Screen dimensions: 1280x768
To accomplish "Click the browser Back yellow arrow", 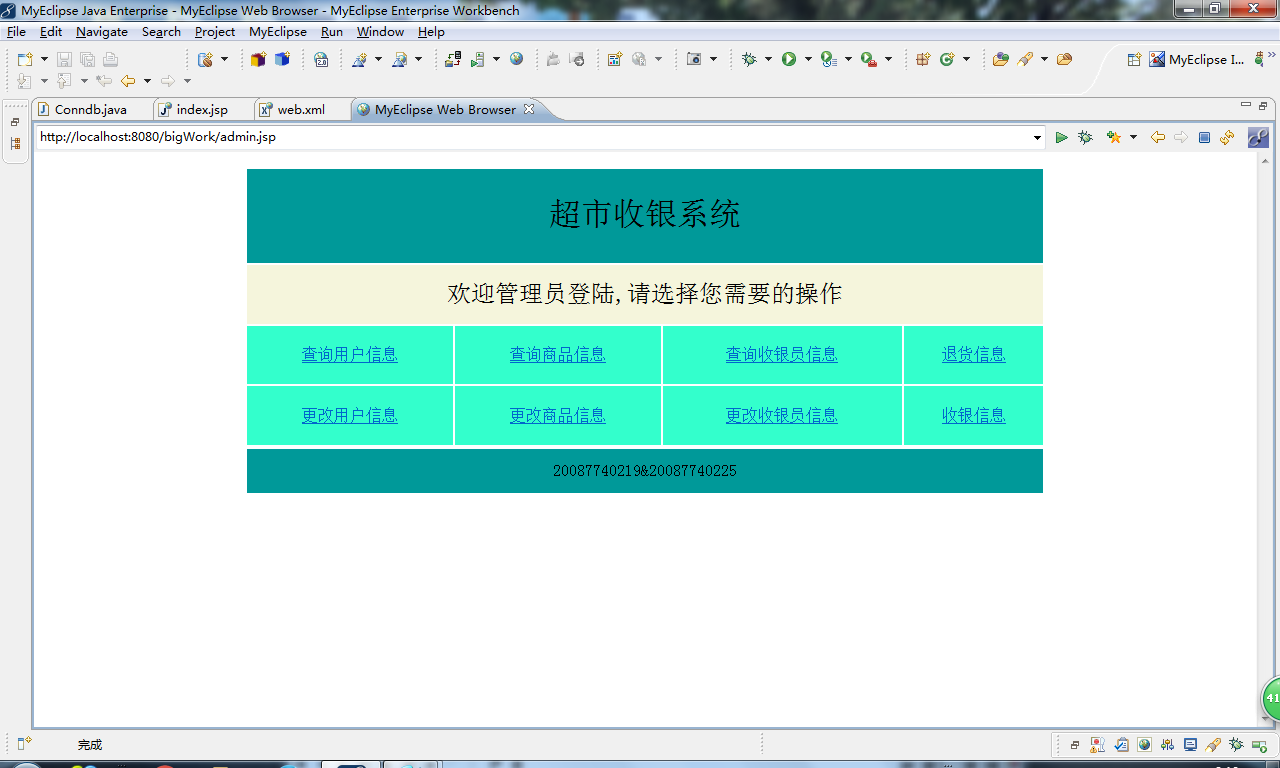I will pyautogui.click(x=1158, y=137).
